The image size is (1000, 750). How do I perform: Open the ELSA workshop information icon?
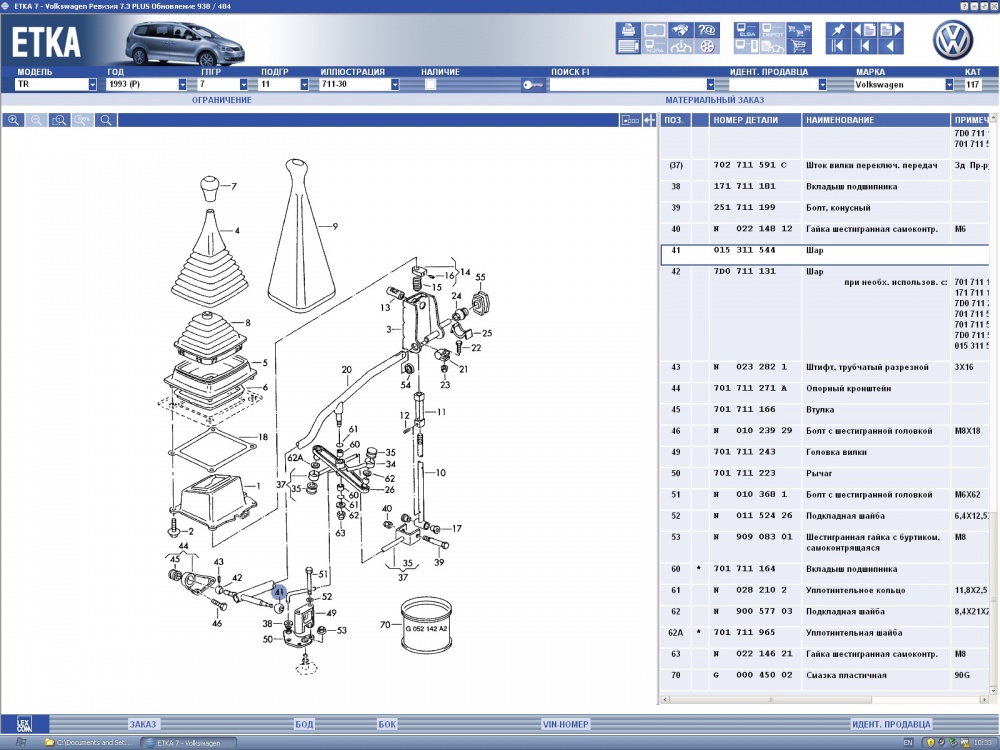pos(746,30)
